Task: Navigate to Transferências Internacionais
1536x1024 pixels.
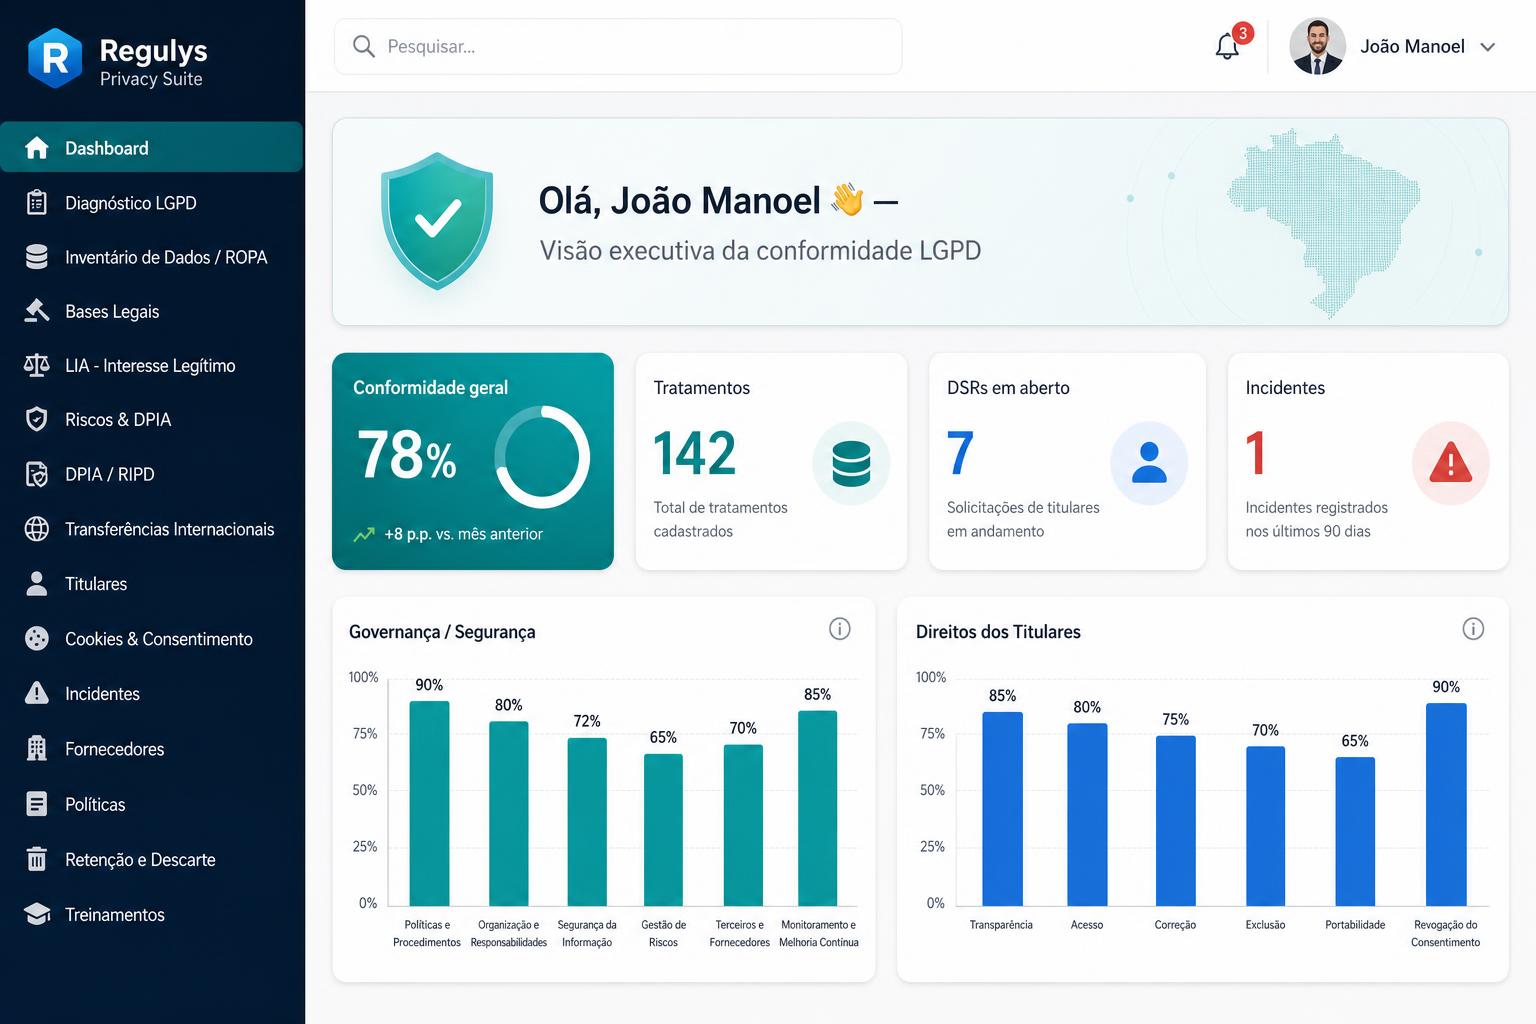Action: [152, 529]
